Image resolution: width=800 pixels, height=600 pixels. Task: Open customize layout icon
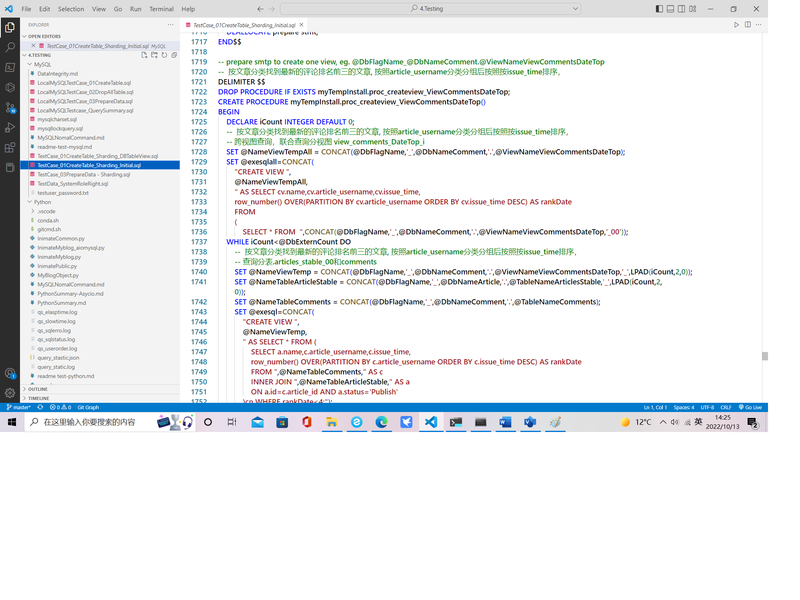[692, 9]
